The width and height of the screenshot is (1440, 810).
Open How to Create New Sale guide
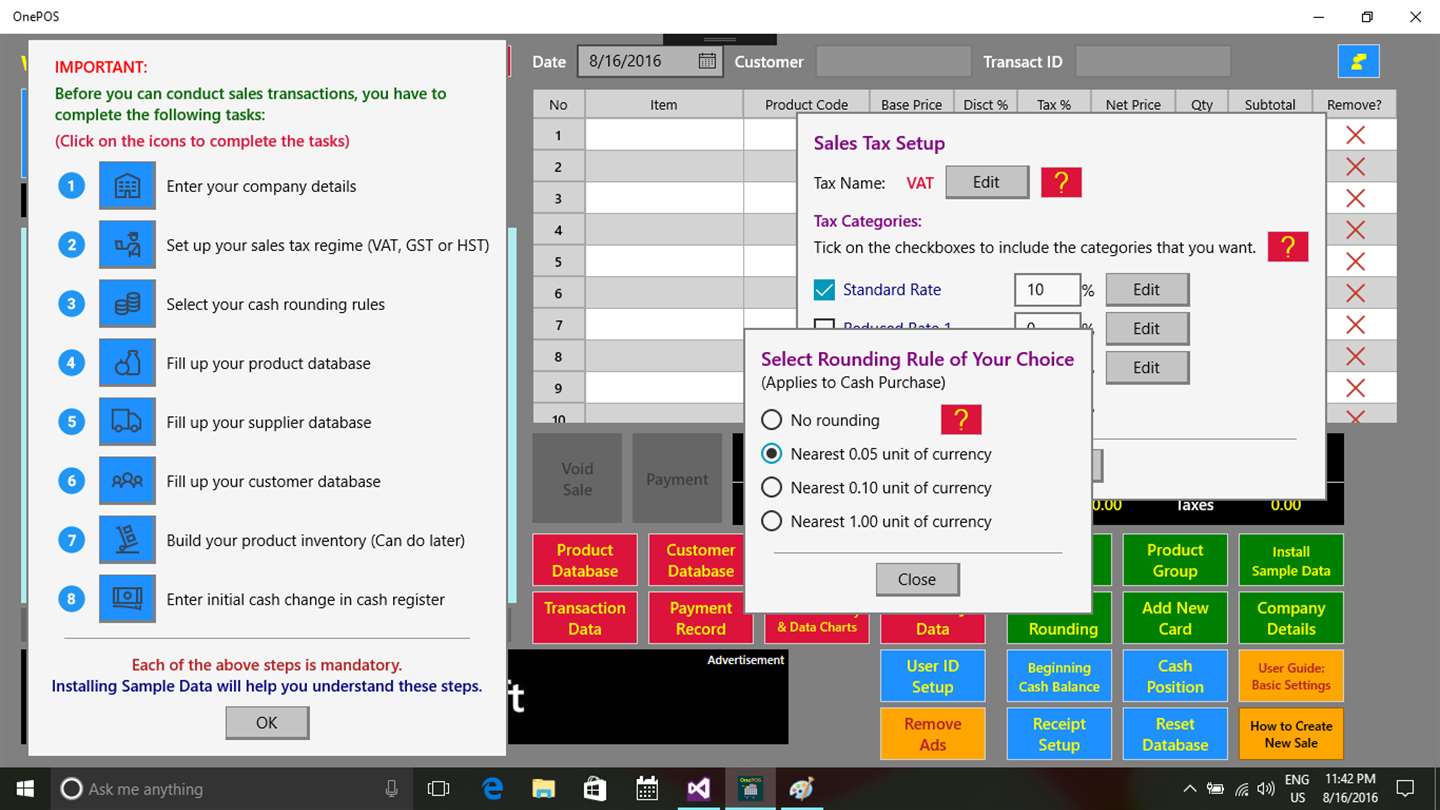1291,734
